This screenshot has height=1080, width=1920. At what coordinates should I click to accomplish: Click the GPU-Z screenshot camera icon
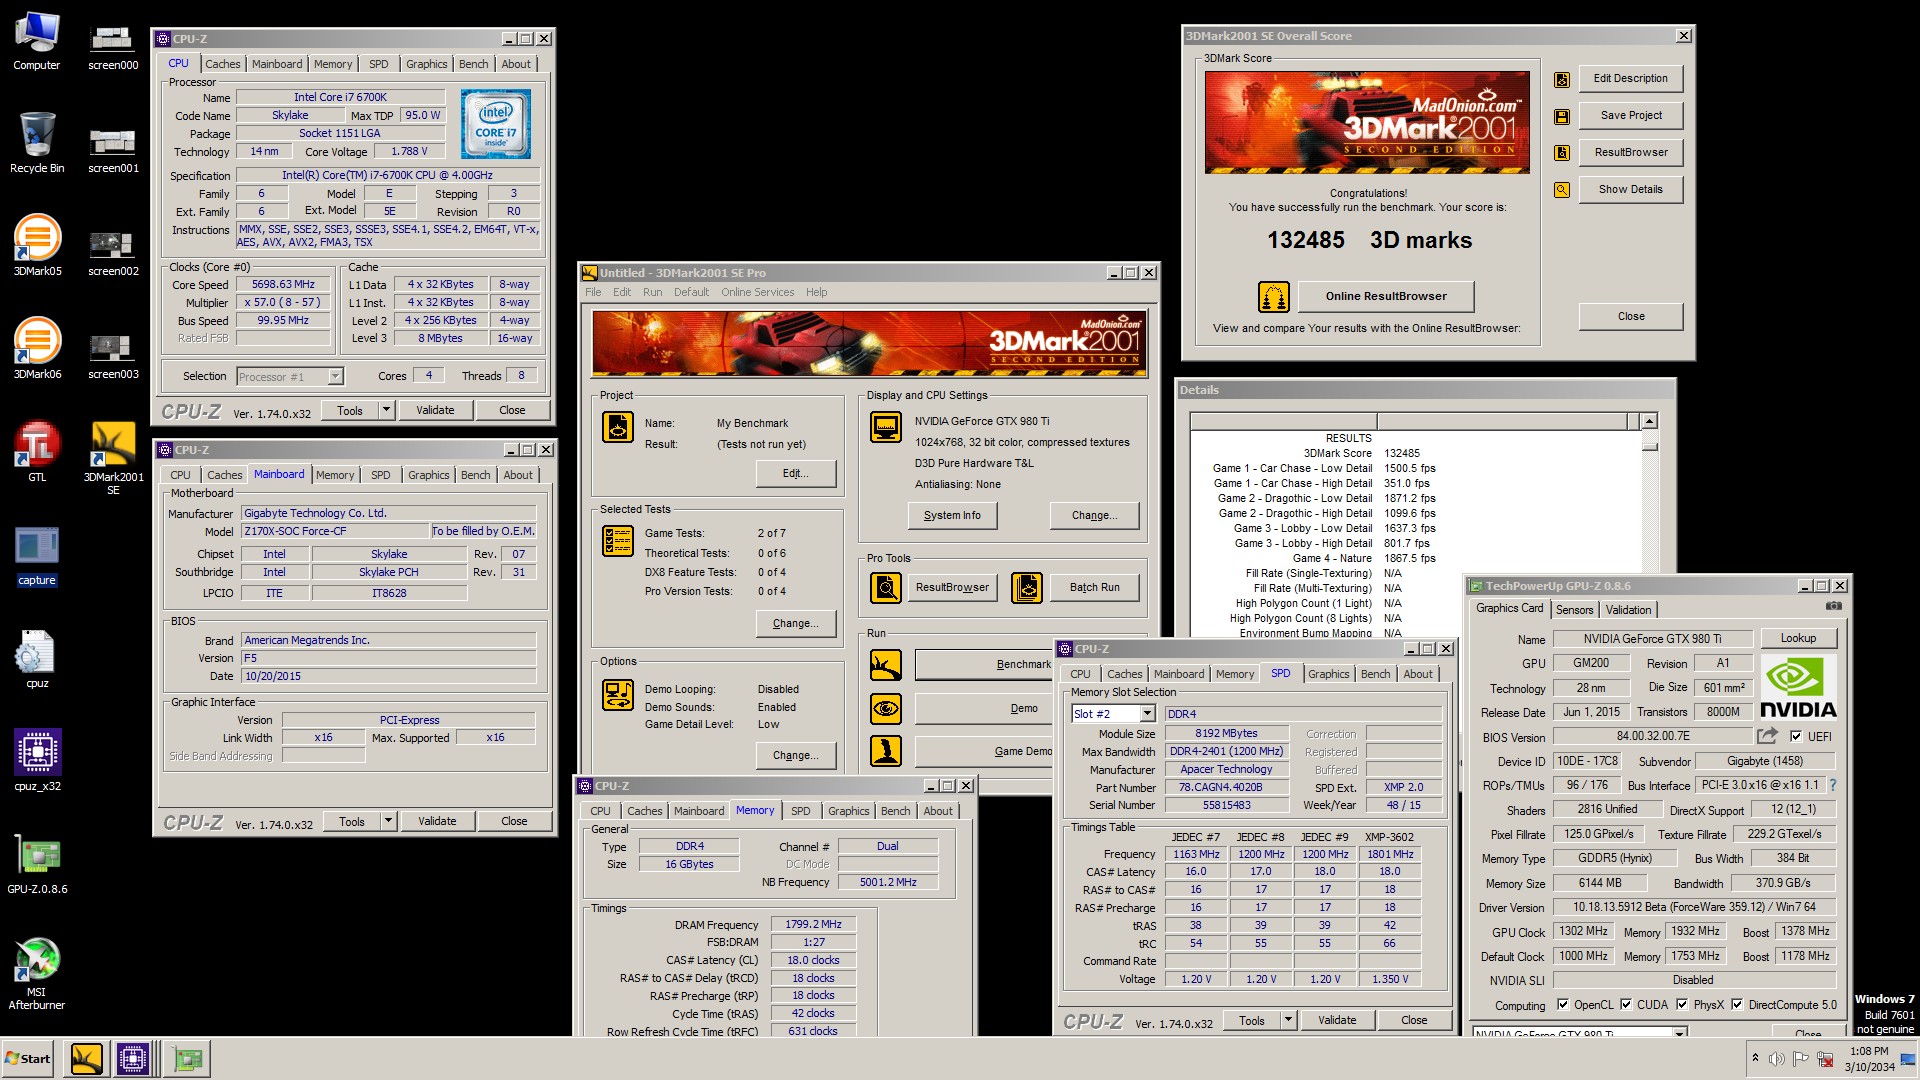(1834, 606)
